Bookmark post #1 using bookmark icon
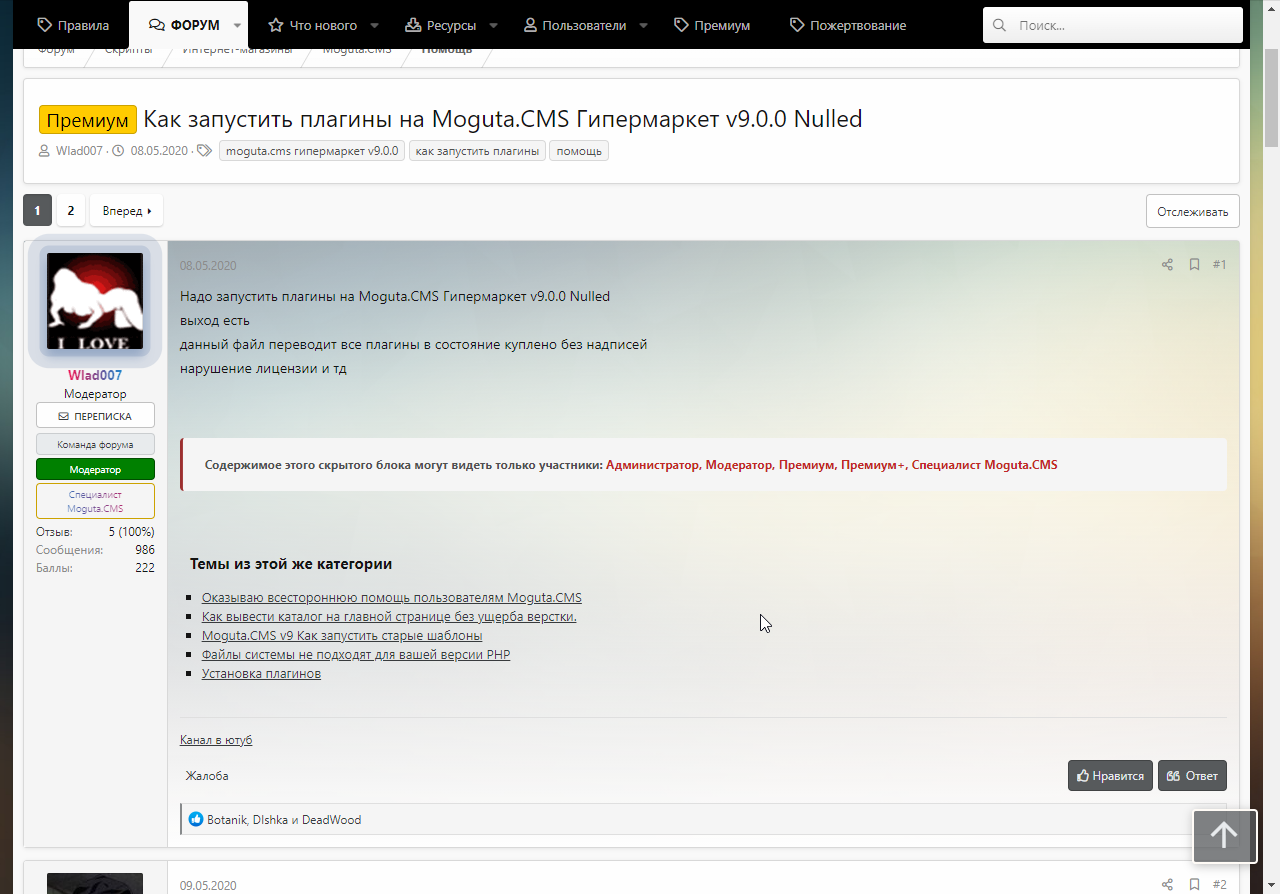This screenshot has width=1280, height=894. tap(1194, 265)
